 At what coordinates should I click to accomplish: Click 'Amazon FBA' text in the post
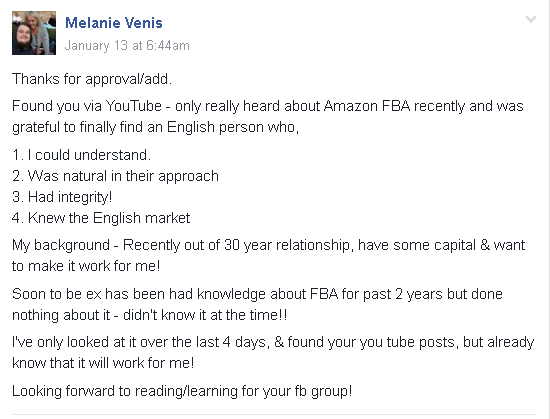[x=367, y=106]
